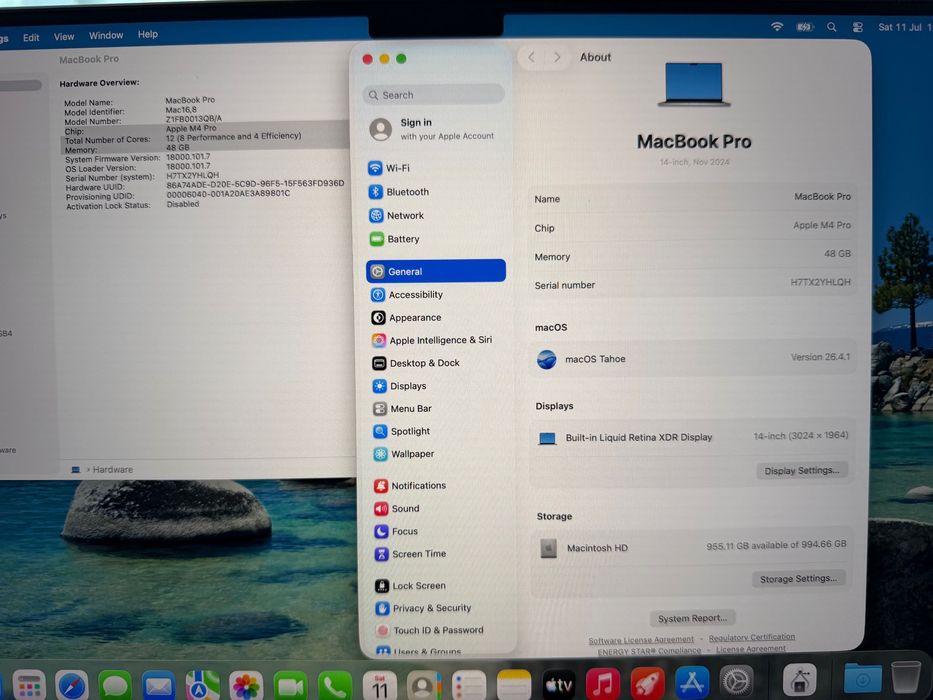The image size is (933, 700).
Task: Open Maps from the Dock
Action: coord(202,686)
